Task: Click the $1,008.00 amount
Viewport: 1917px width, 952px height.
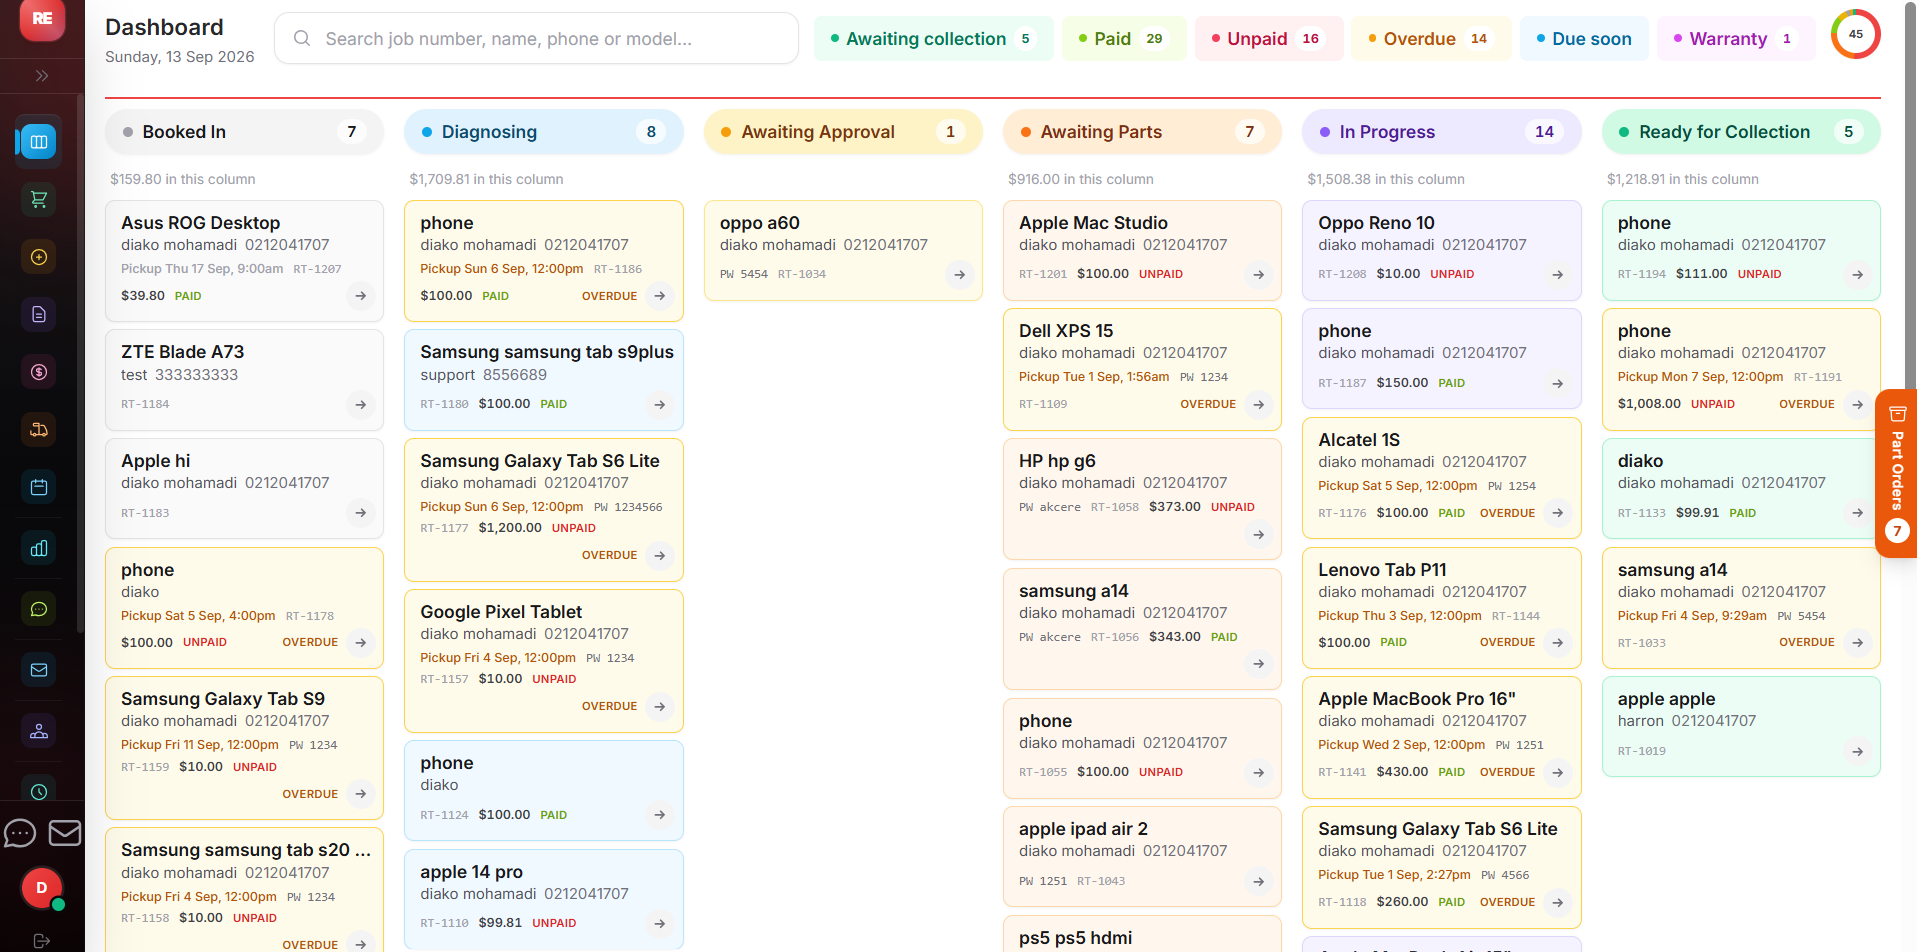Action: tap(1649, 404)
